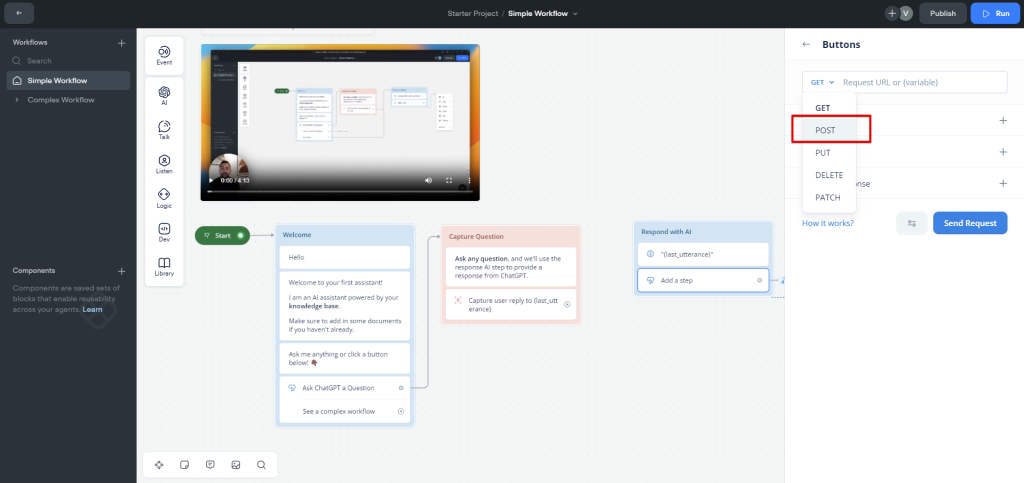The width and height of the screenshot is (1024, 483).
Task: Click the Request URL input field
Action: (x=920, y=82)
